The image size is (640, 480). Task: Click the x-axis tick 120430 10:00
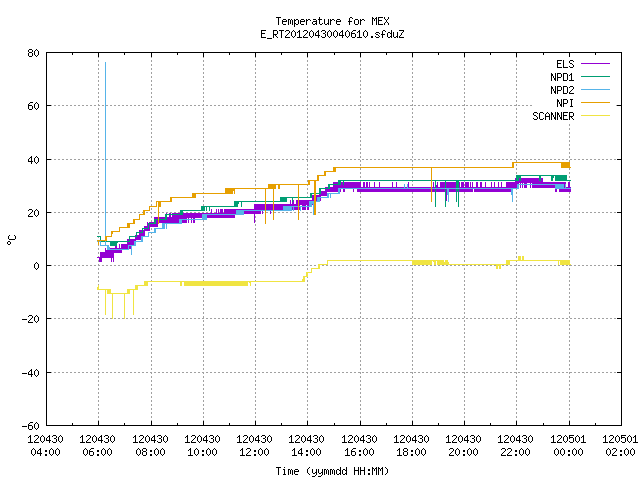pos(202,446)
